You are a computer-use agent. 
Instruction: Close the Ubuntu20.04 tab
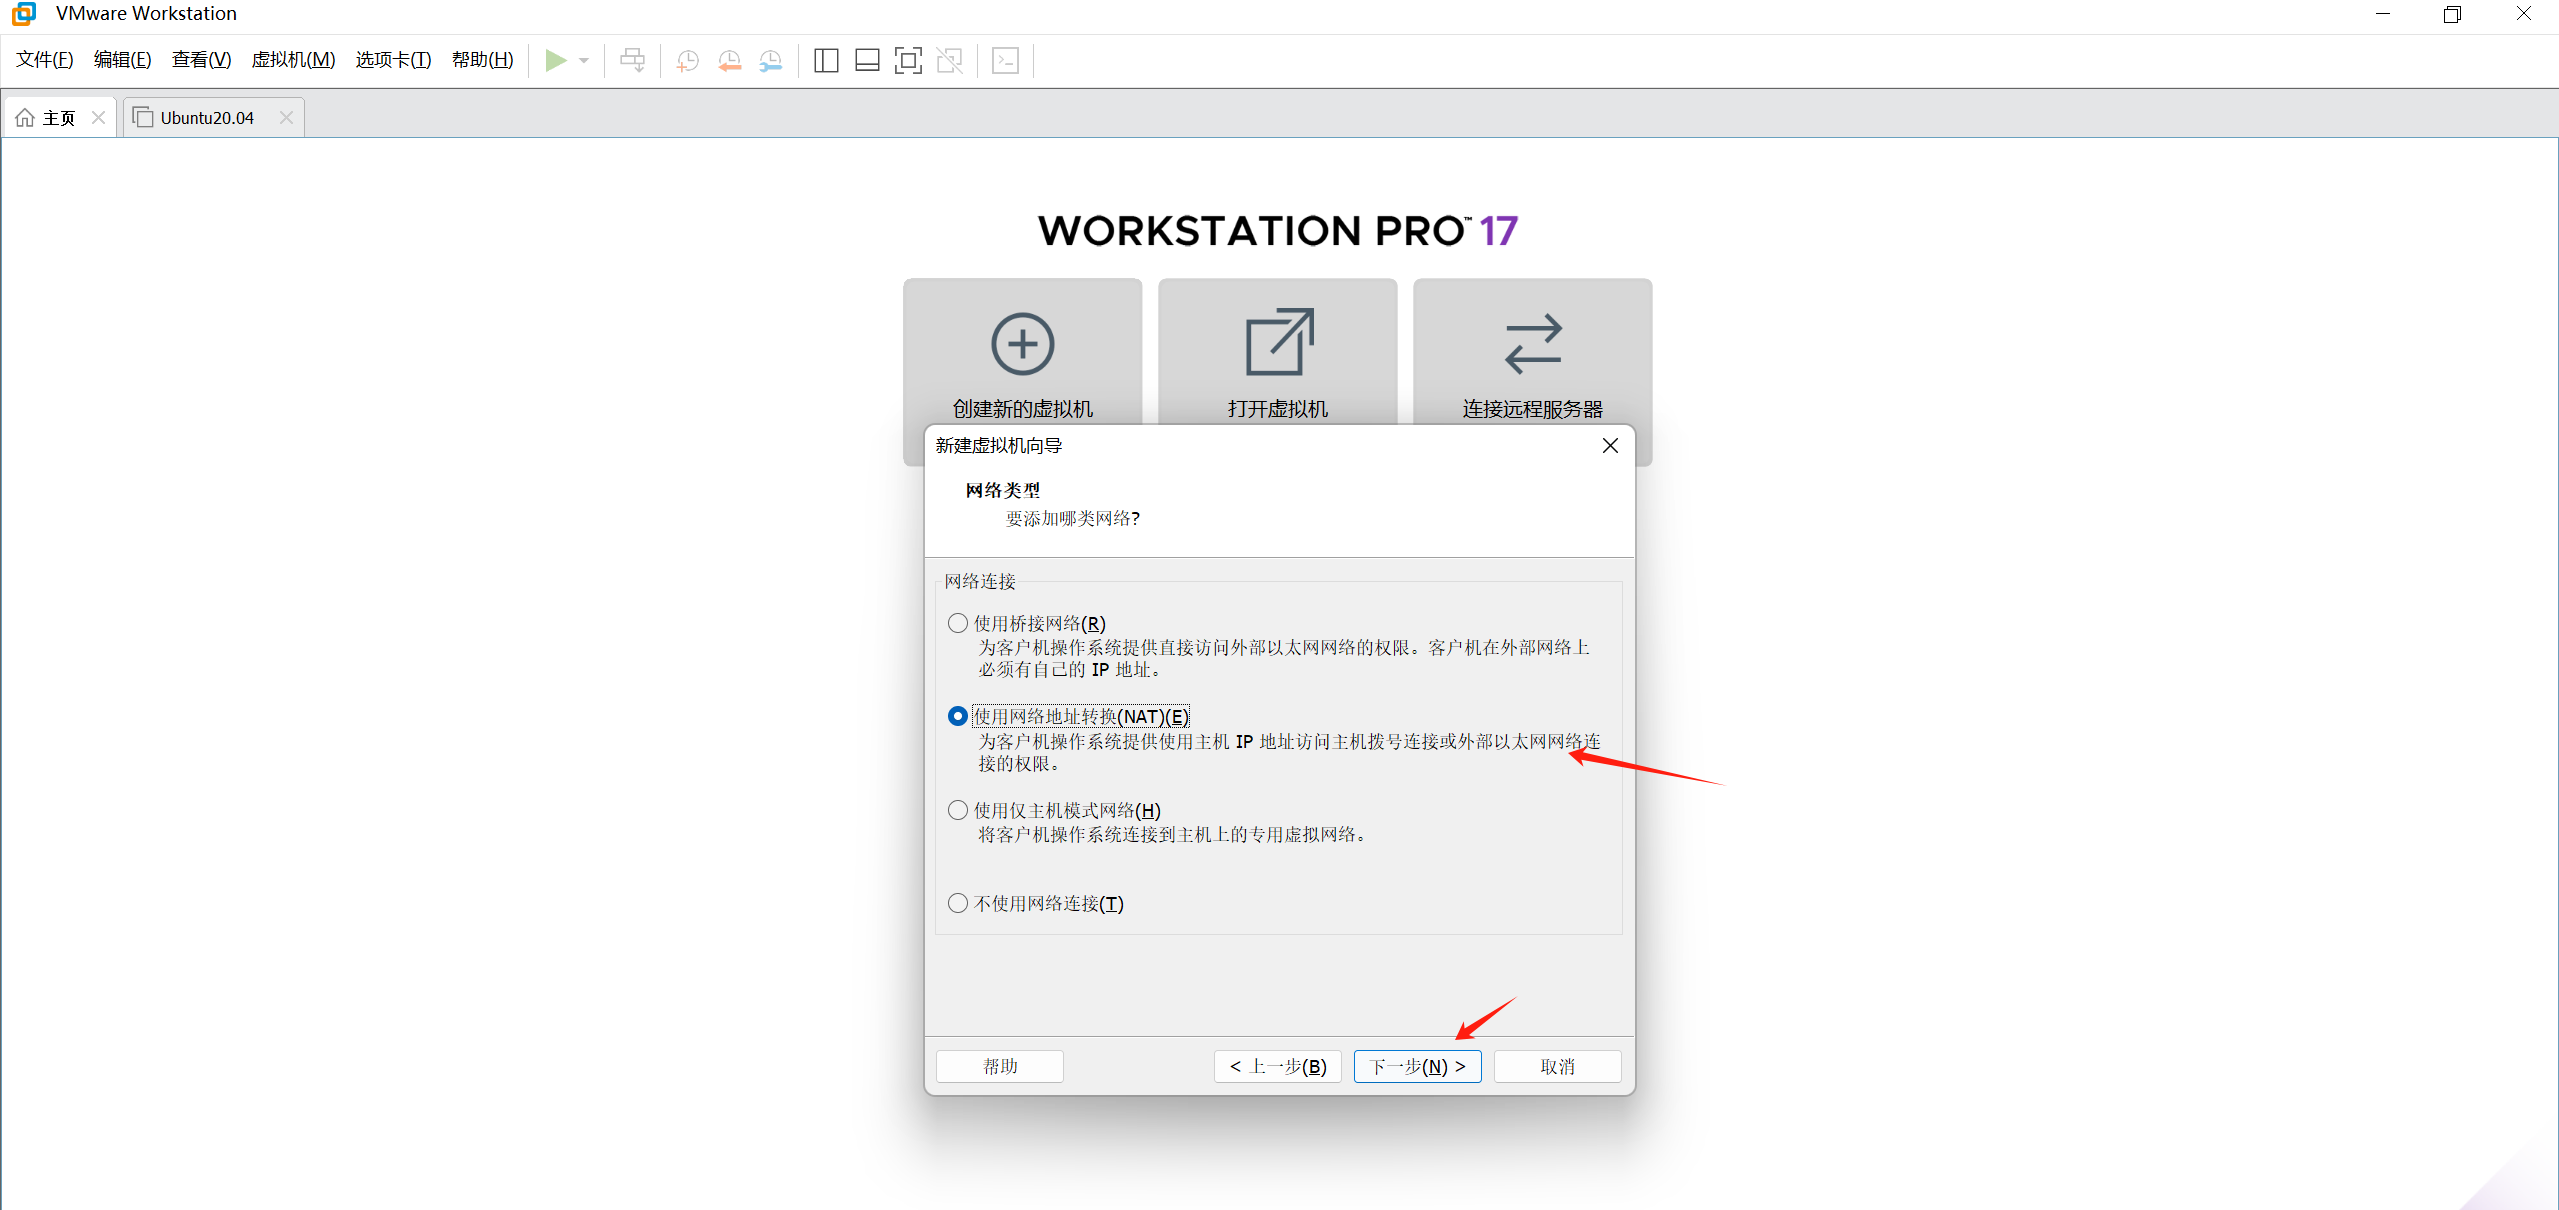pyautogui.click(x=286, y=117)
